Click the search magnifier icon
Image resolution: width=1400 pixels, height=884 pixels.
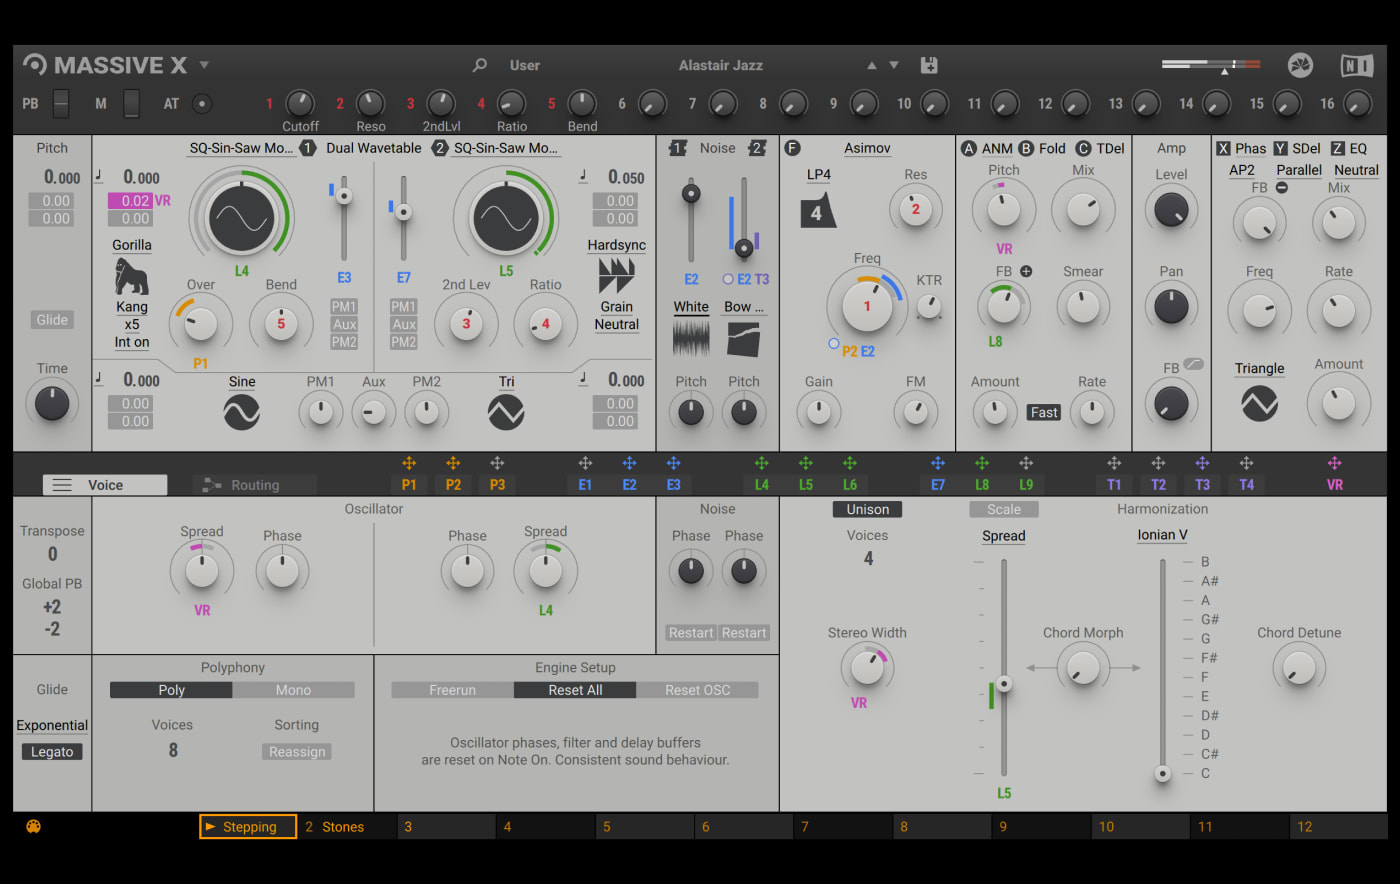tap(480, 65)
